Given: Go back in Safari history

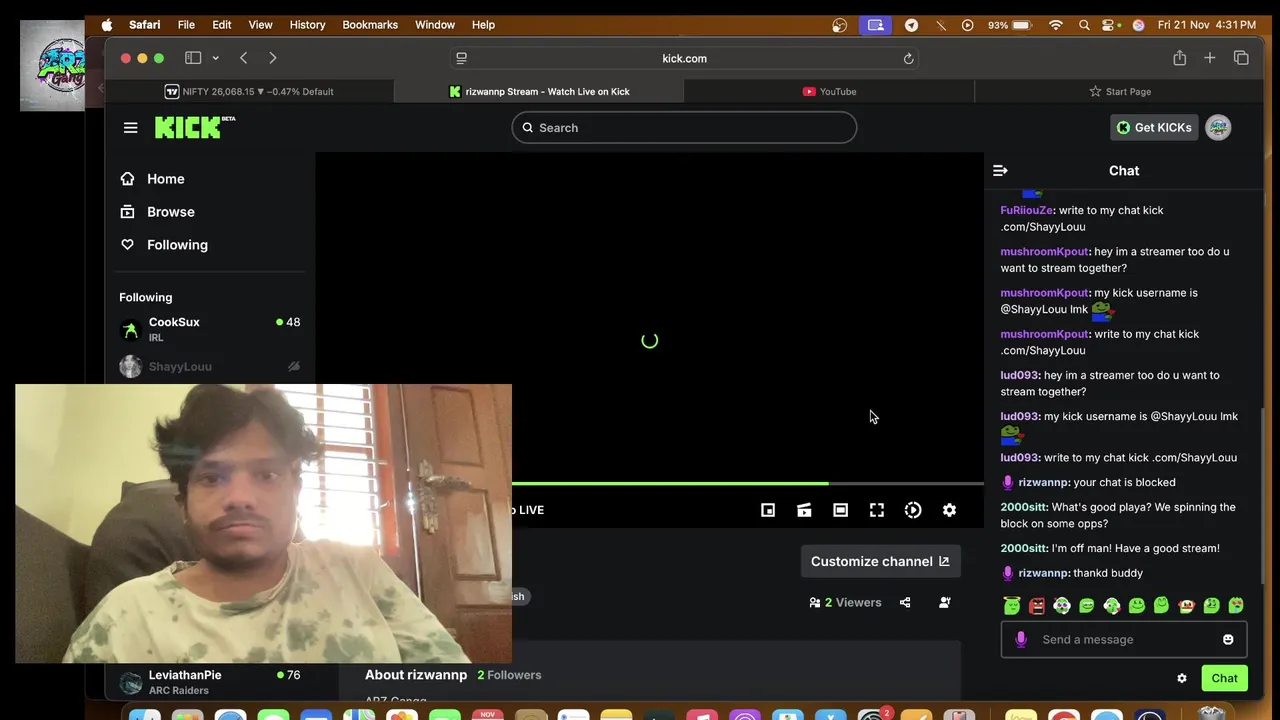Looking at the screenshot, I should (244, 58).
